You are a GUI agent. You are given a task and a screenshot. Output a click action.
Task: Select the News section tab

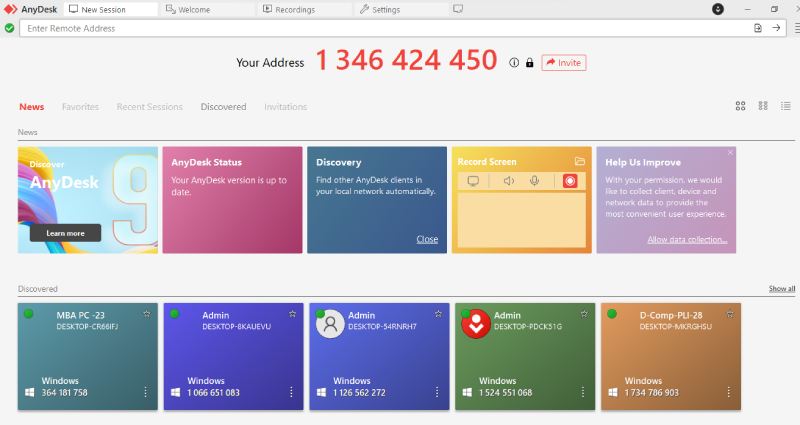tap(32, 107)
